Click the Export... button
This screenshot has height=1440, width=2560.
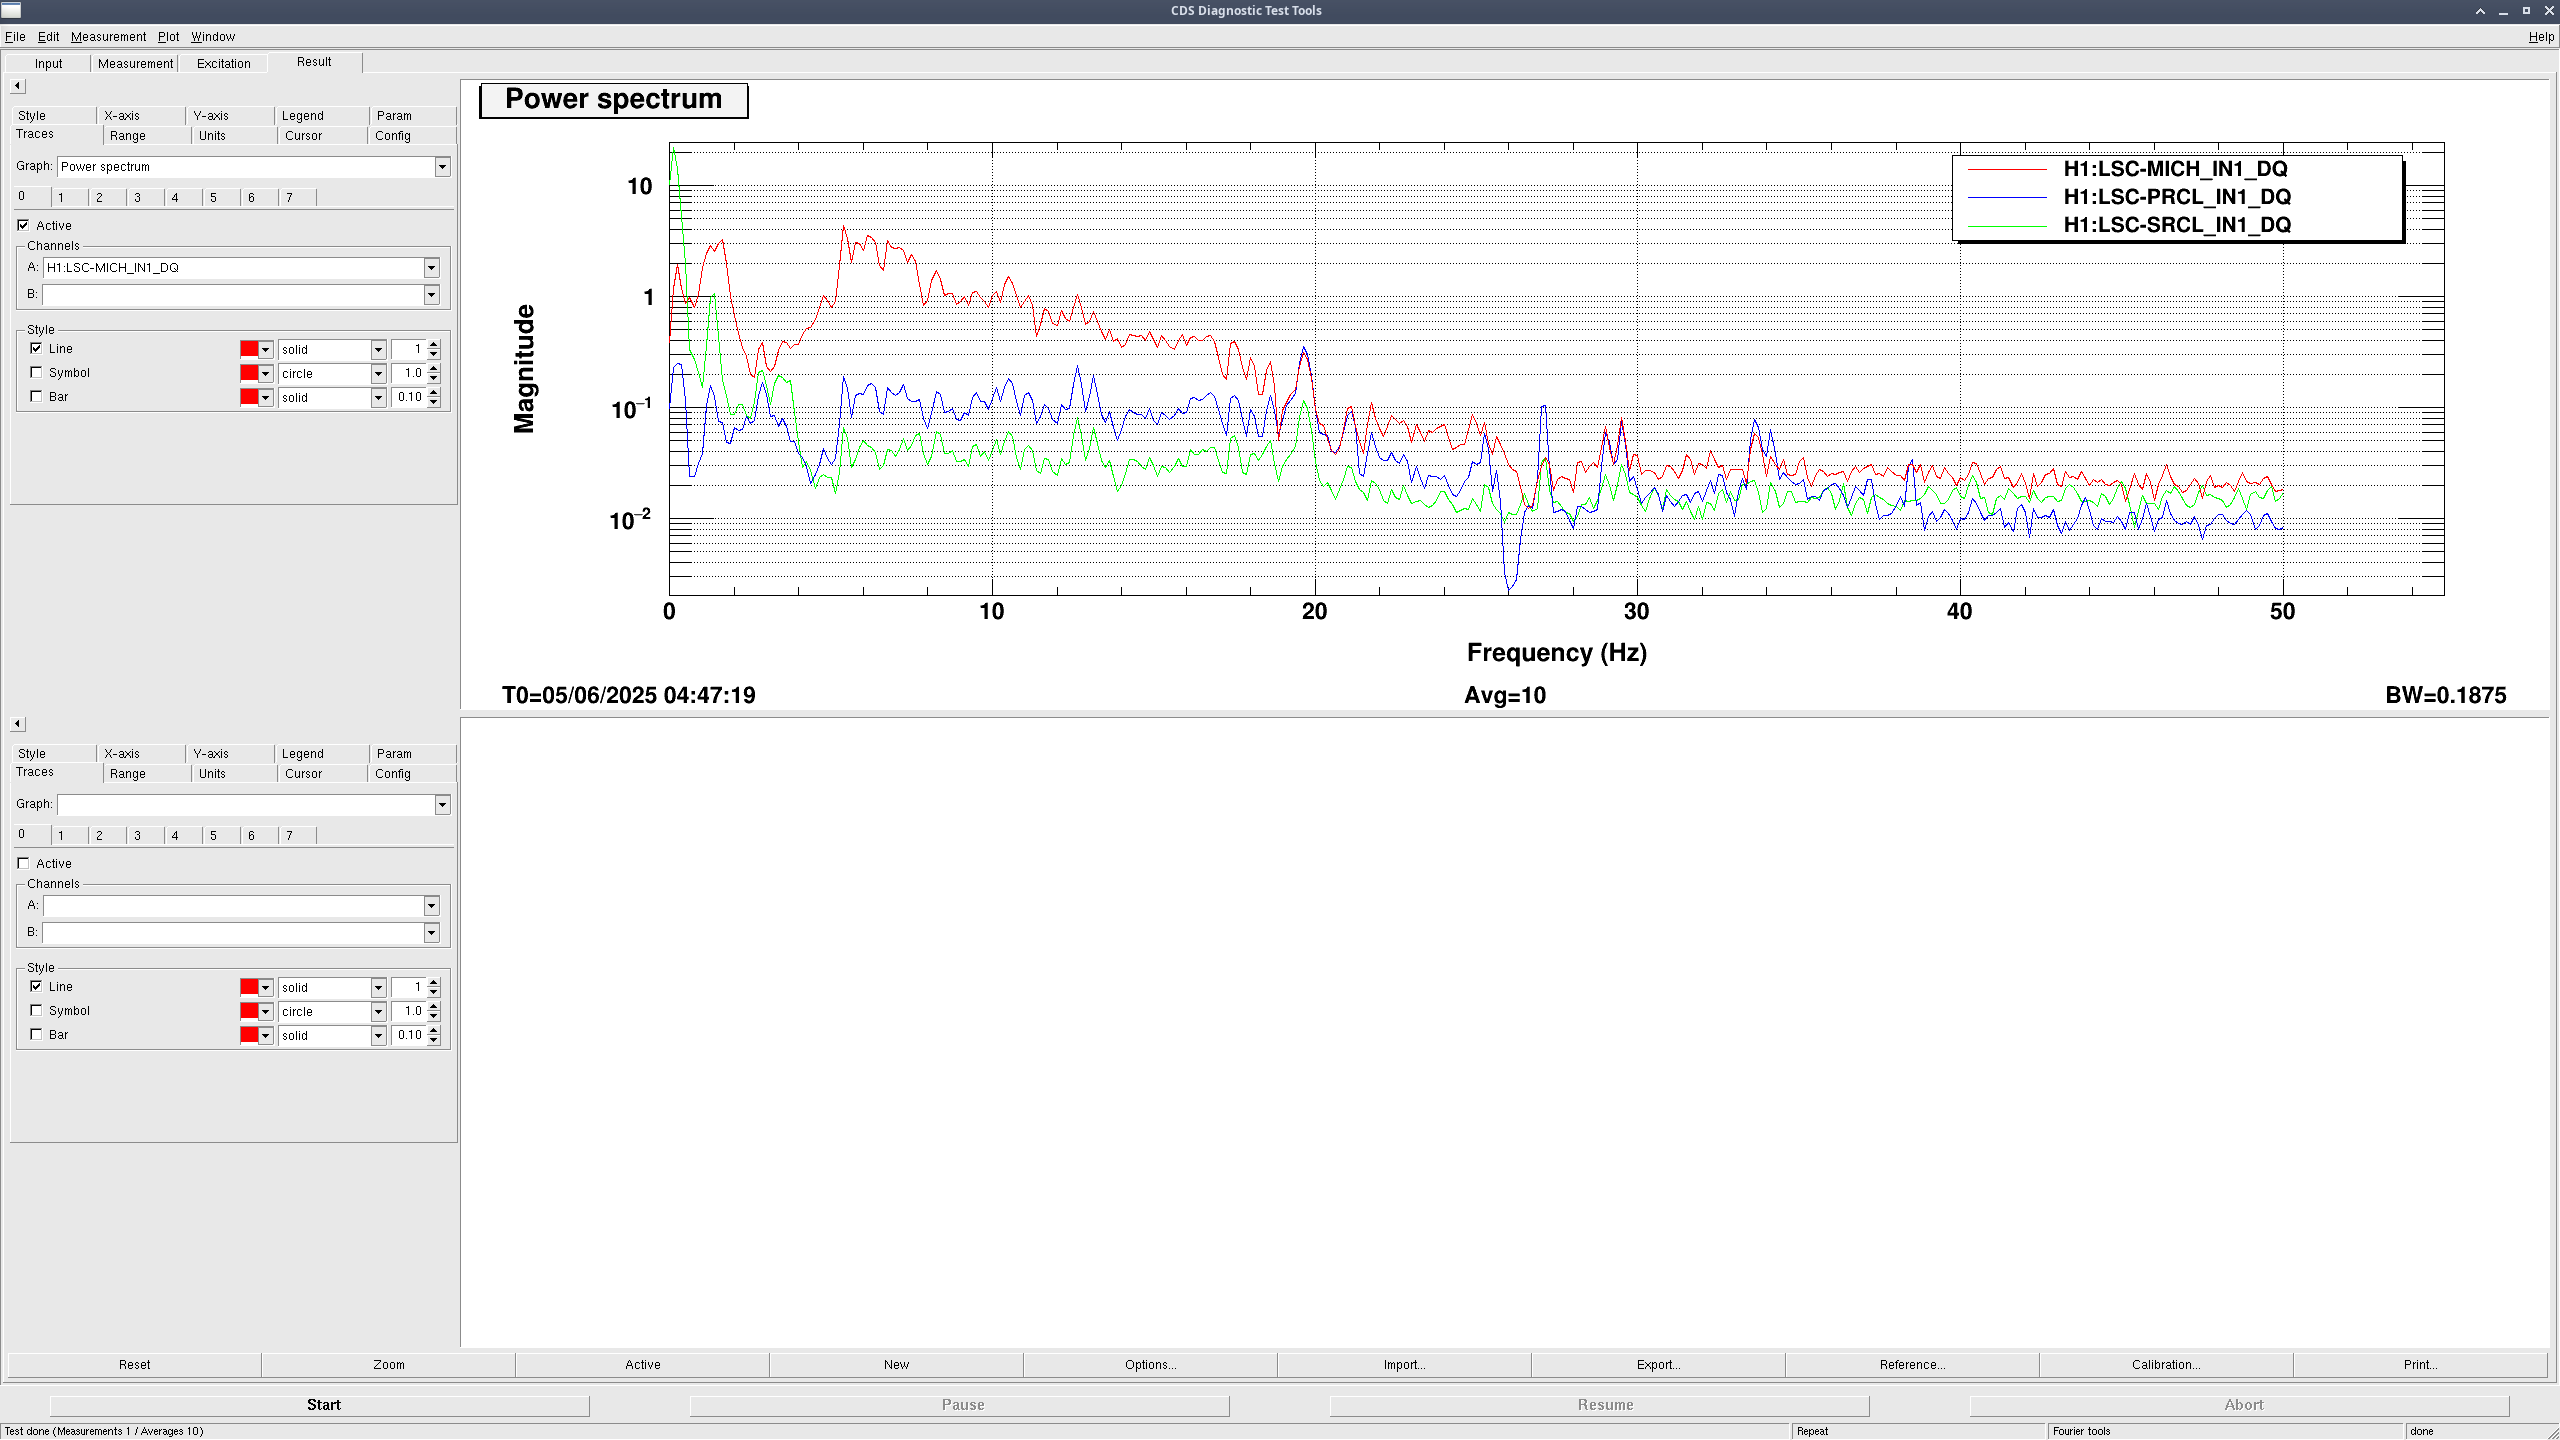pos(1659,1365)
